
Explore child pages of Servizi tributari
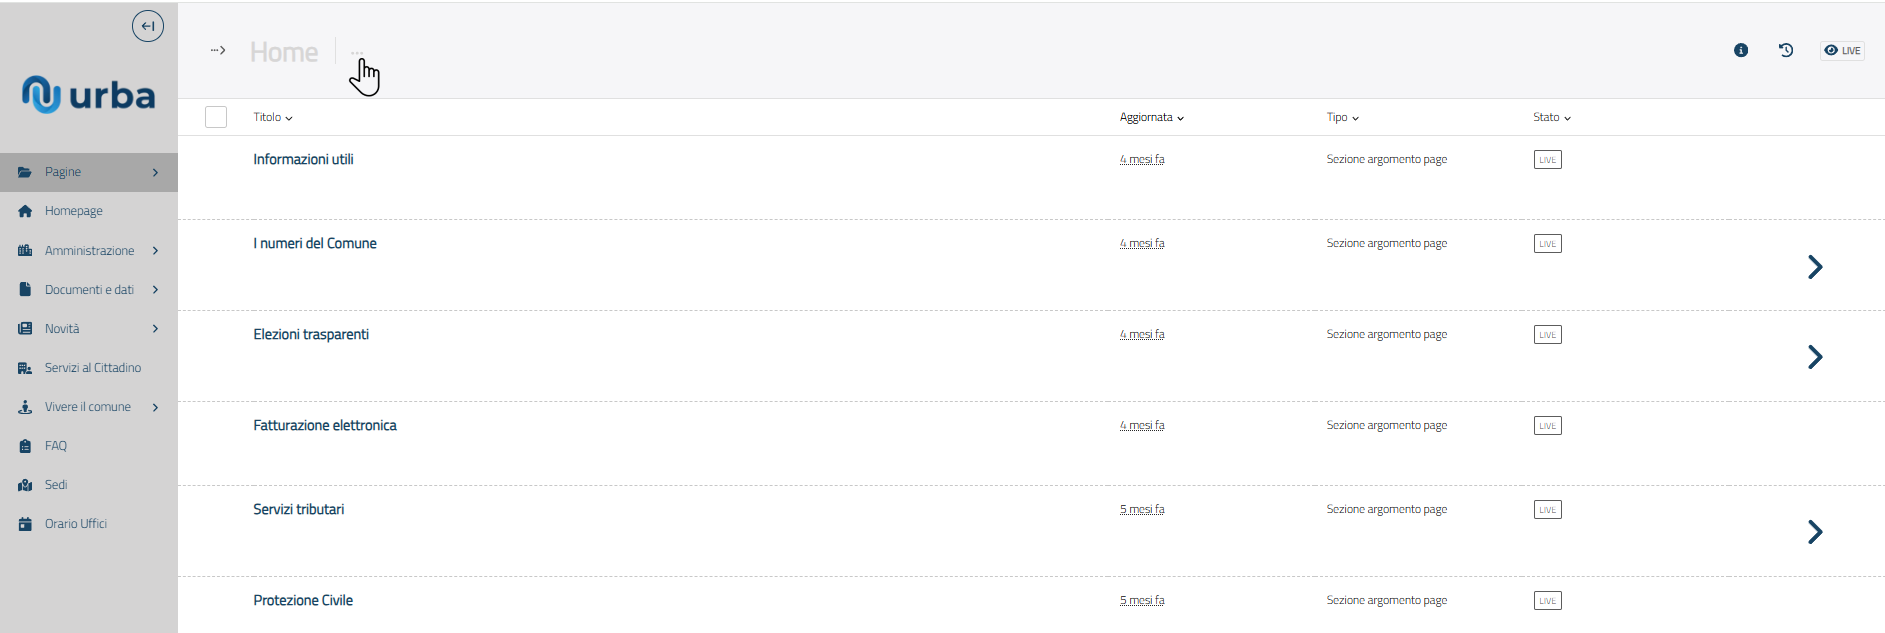pyautogui.click(x=1815, y=532)
